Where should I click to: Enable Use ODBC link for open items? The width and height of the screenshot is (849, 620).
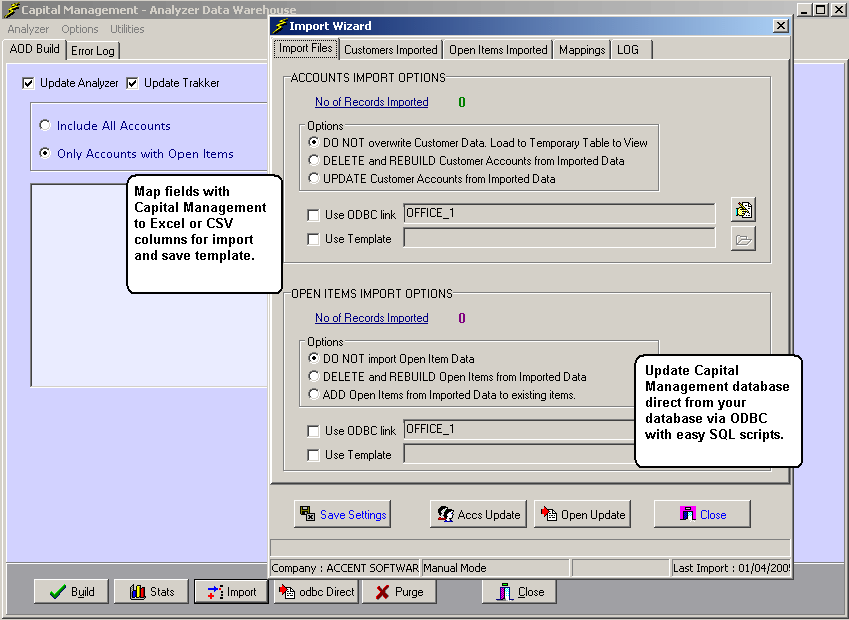[x=313, y=431]
